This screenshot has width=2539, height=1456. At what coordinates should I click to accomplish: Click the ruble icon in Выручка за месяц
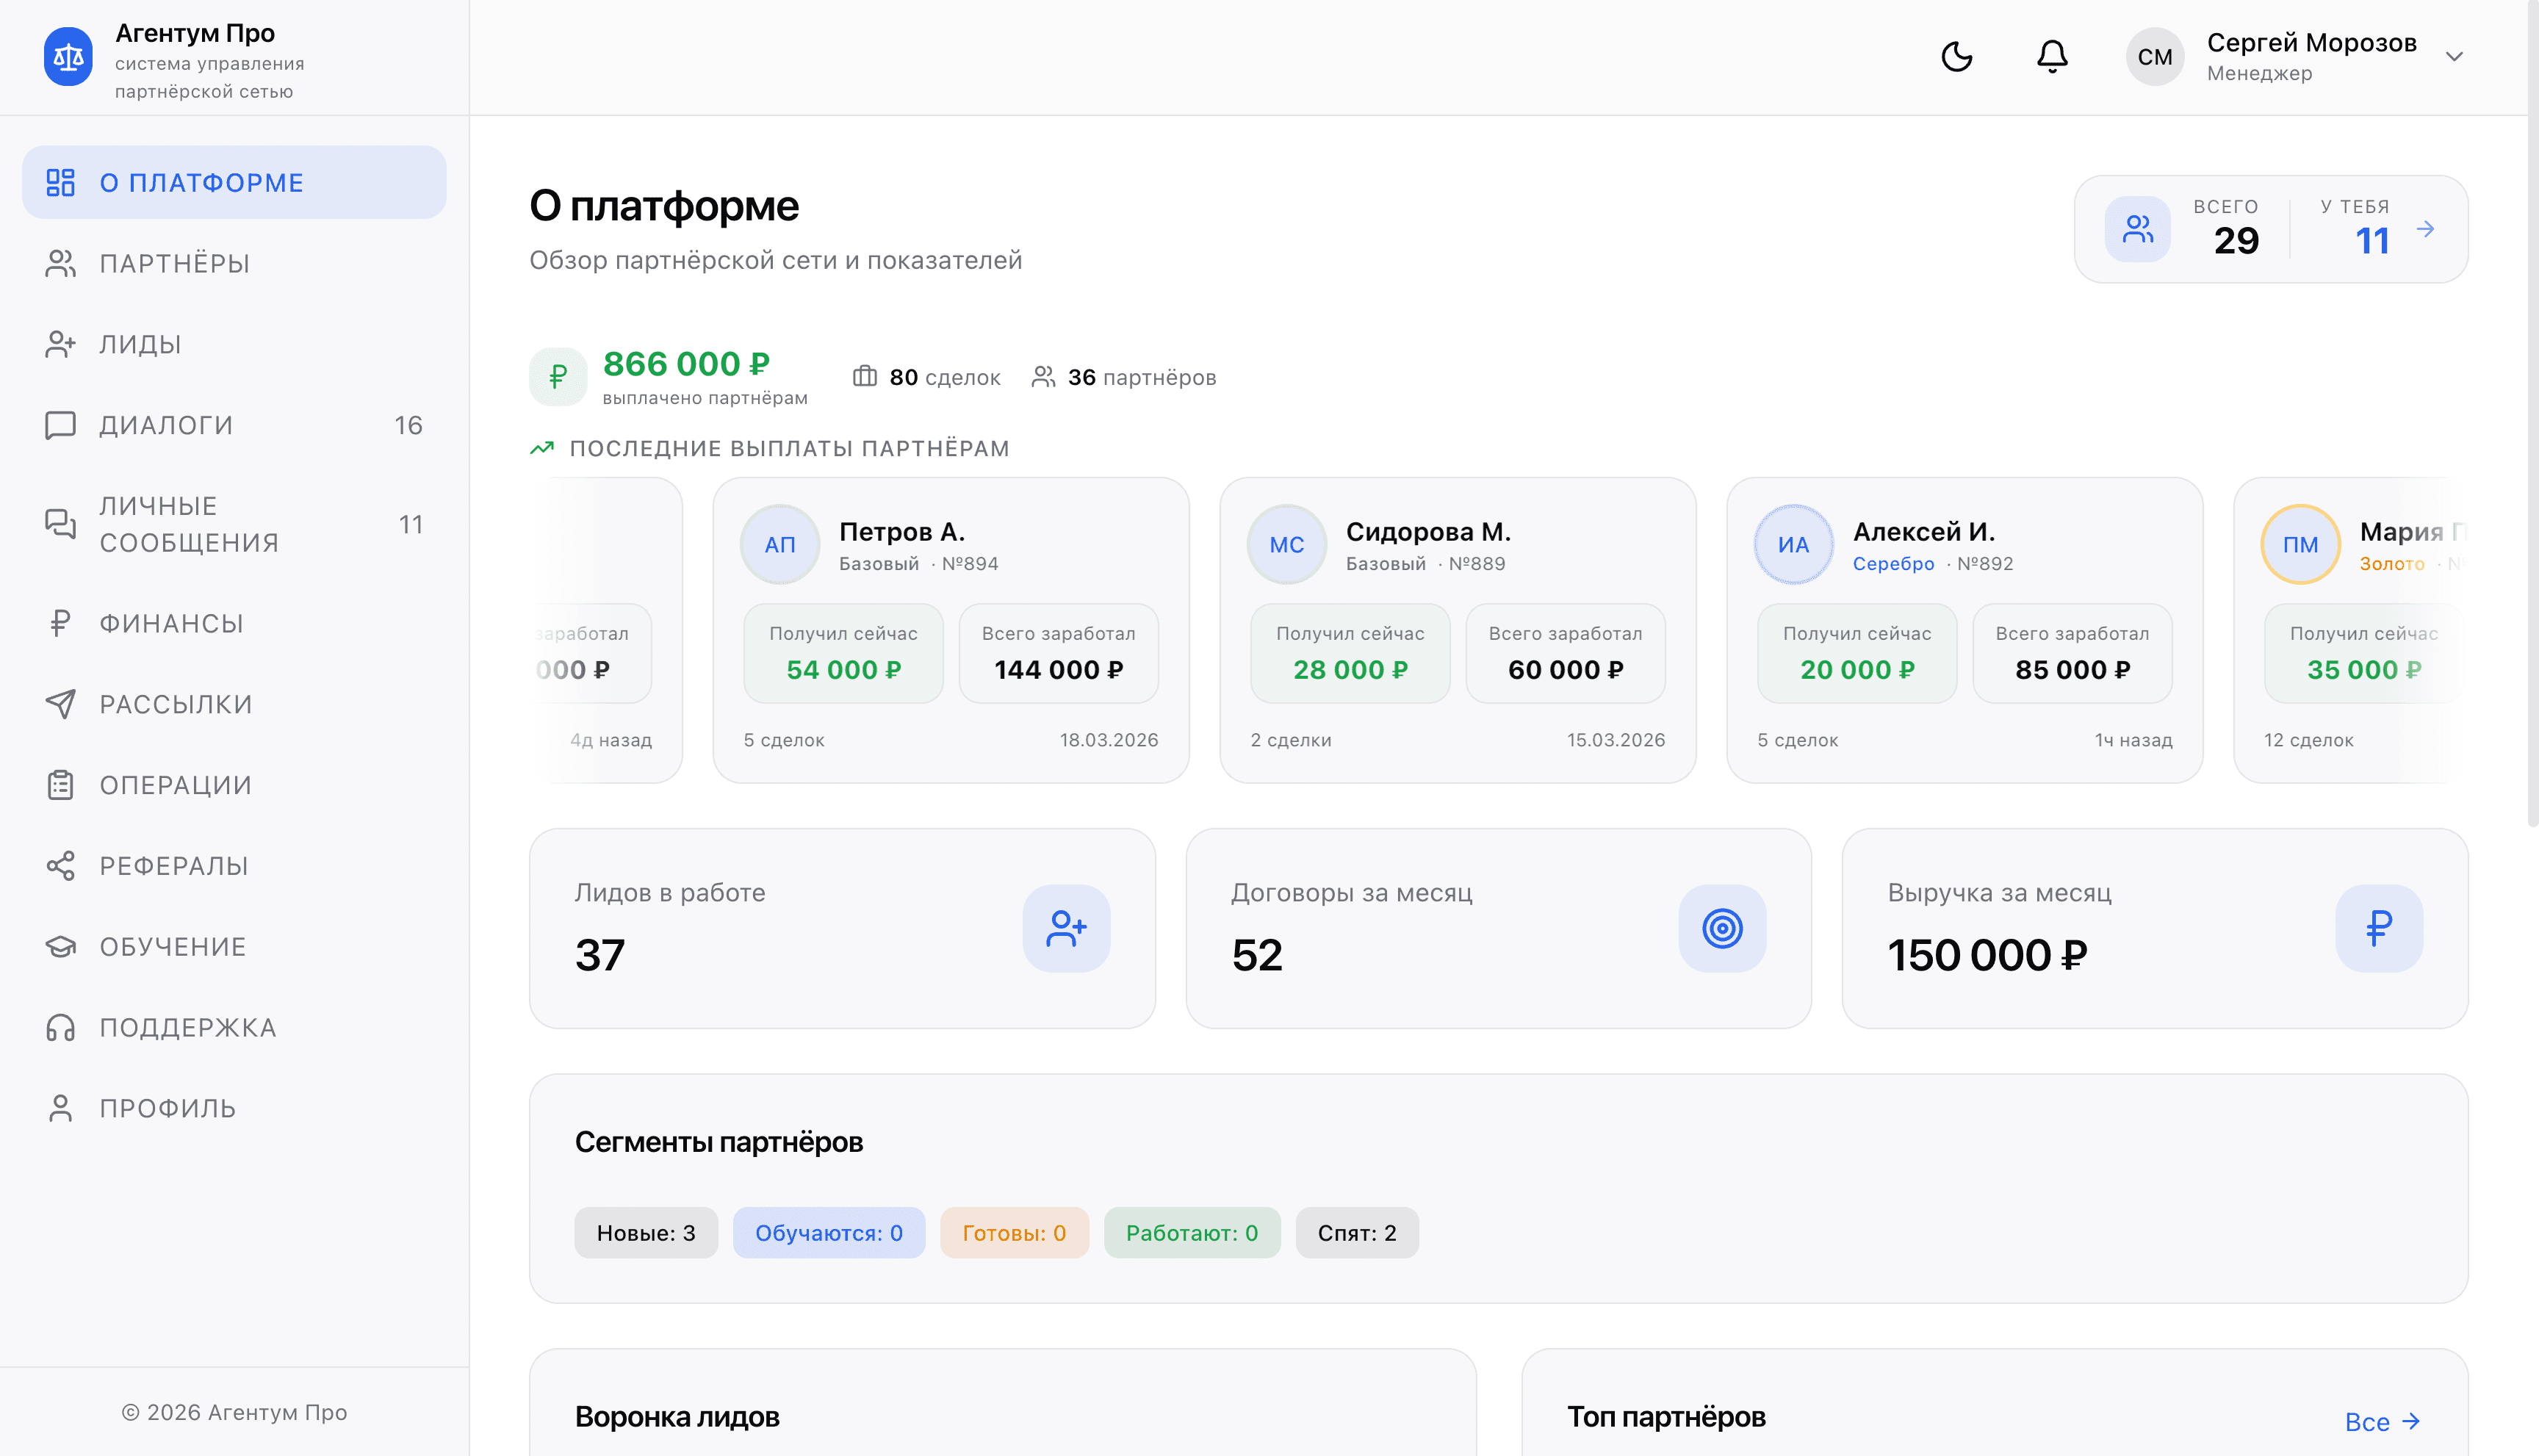pos(2379,928)
